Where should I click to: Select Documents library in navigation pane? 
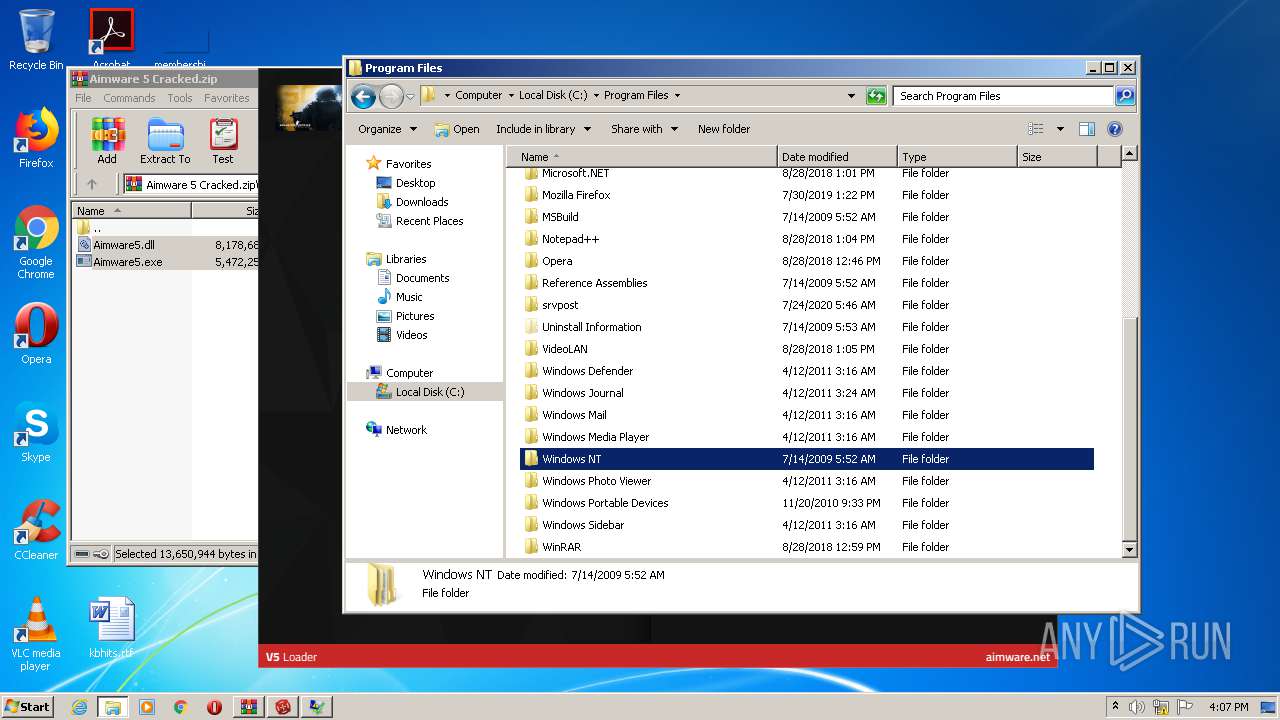tap(413, 278)
